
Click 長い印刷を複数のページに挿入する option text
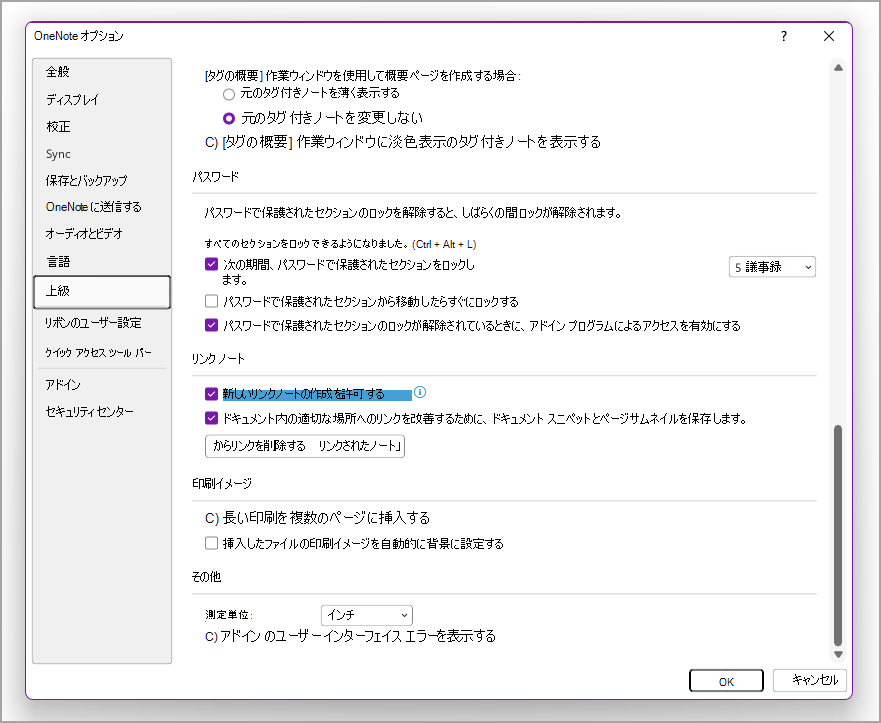point(317,518)
